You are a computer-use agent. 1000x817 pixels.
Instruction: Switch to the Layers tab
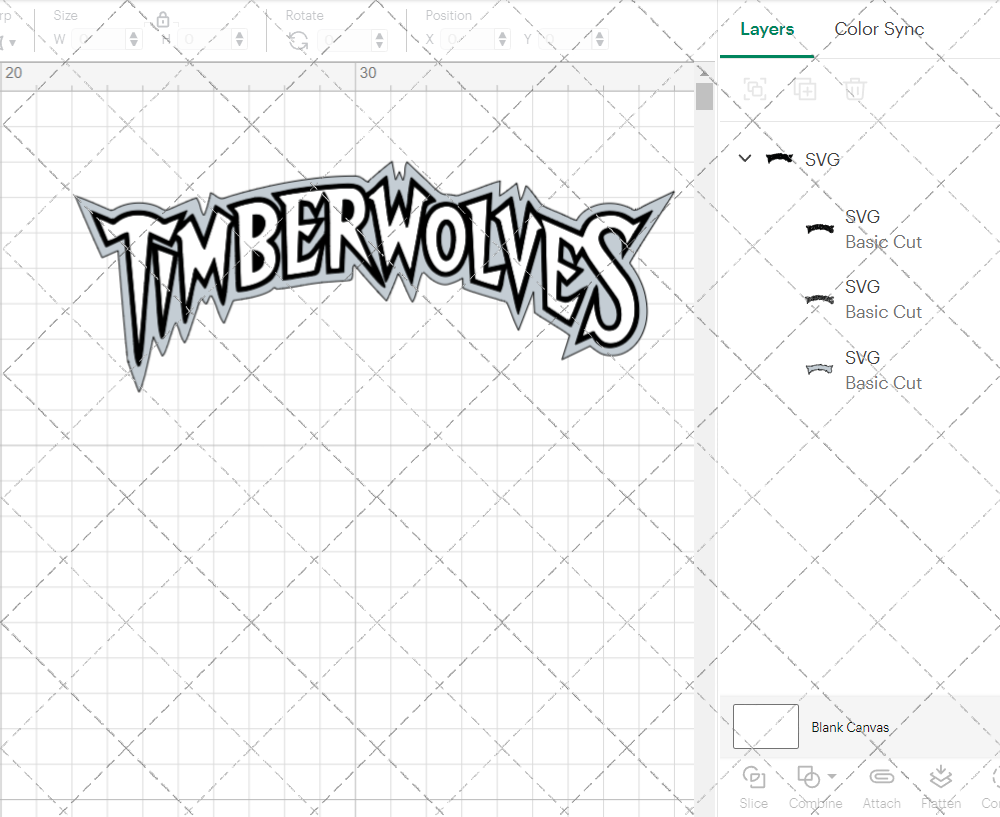pos(767,29)
